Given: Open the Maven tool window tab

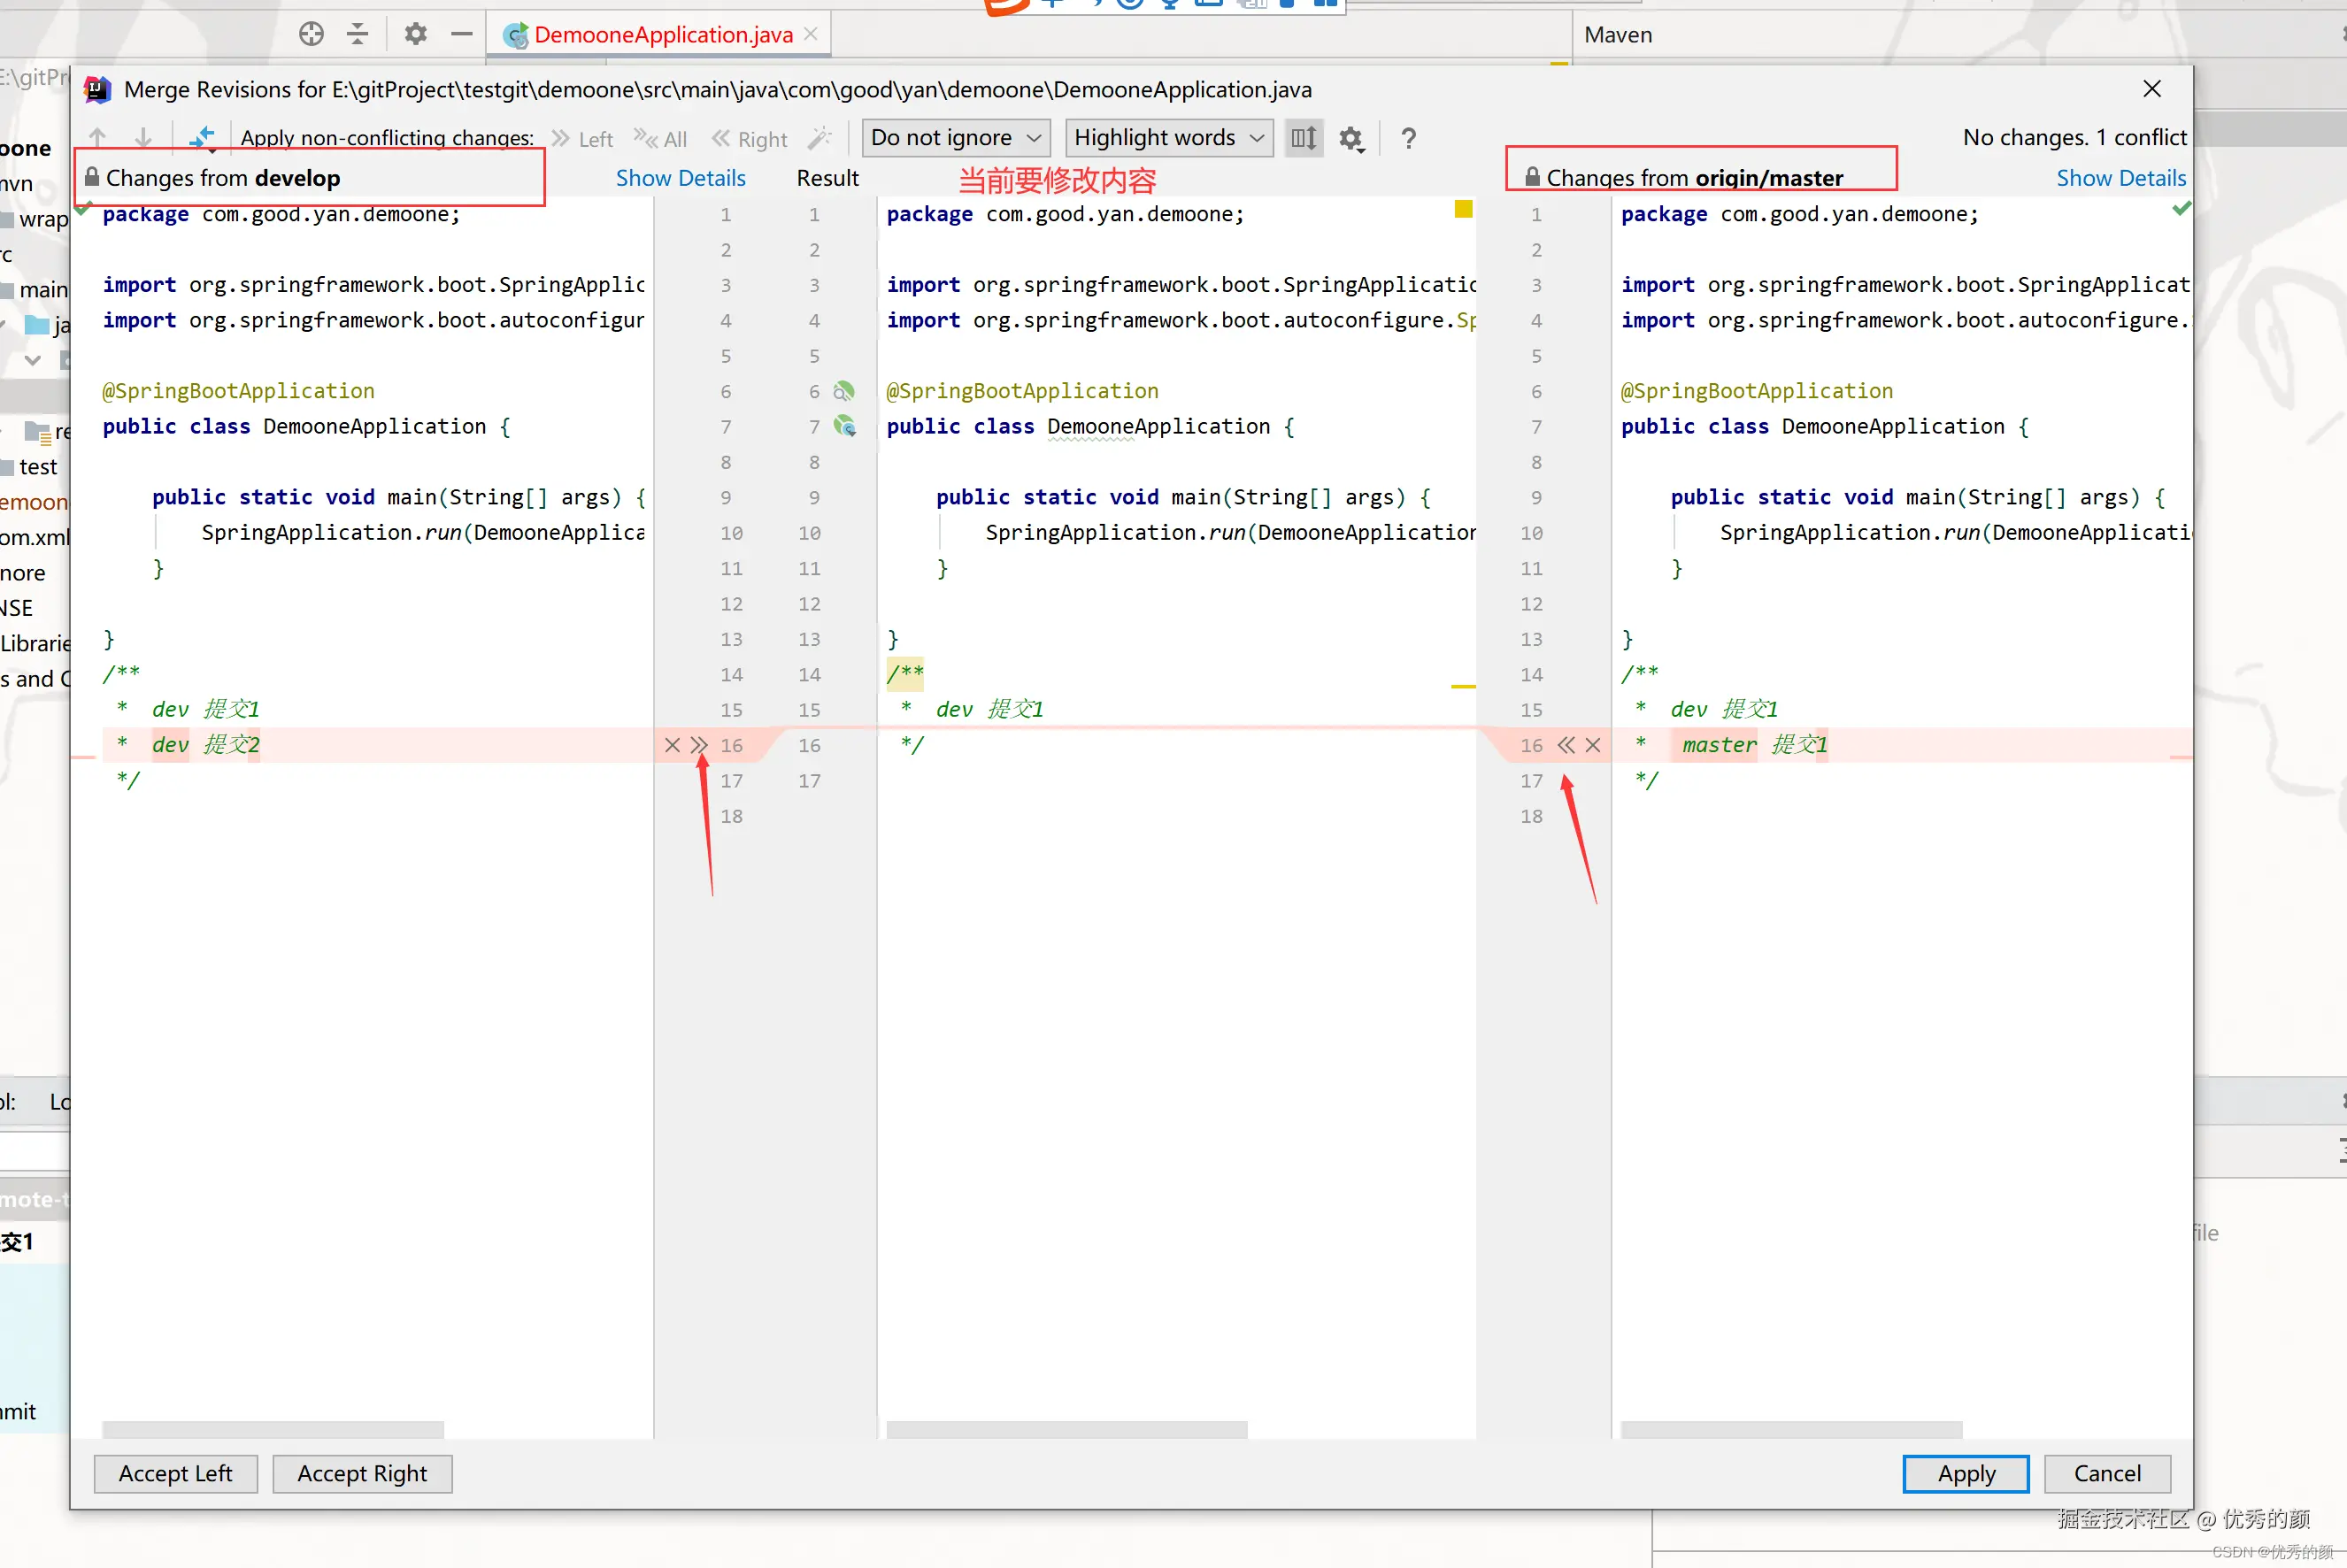Looking at the screenshot, I should pos(1617,35).
